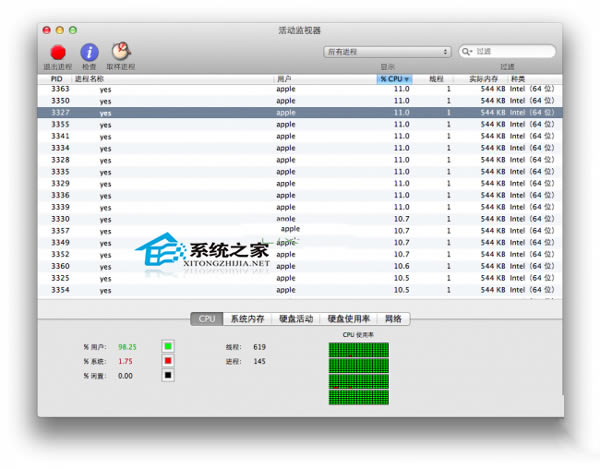The image size is (600, 469).
Task: Select the CPU tab
Action: click(207, 319)
